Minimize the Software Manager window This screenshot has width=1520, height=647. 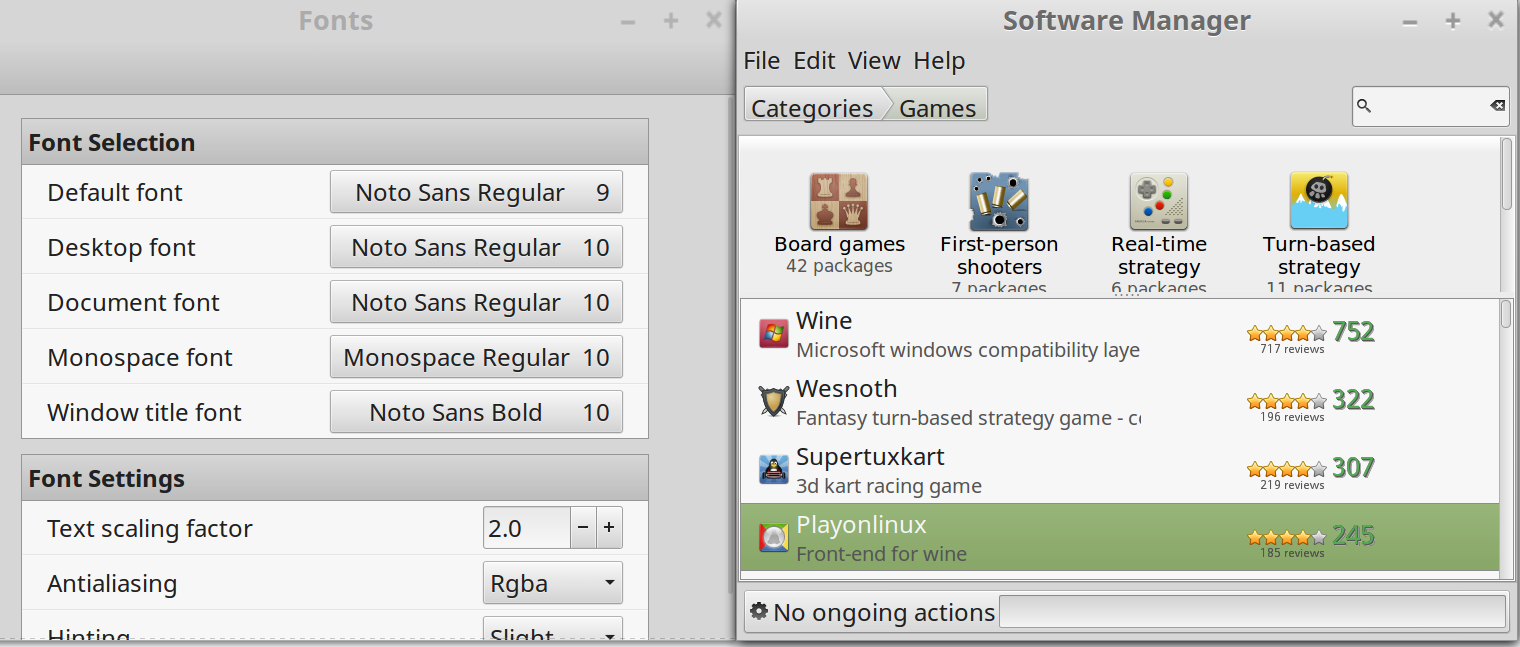(x=1410, y=21)
